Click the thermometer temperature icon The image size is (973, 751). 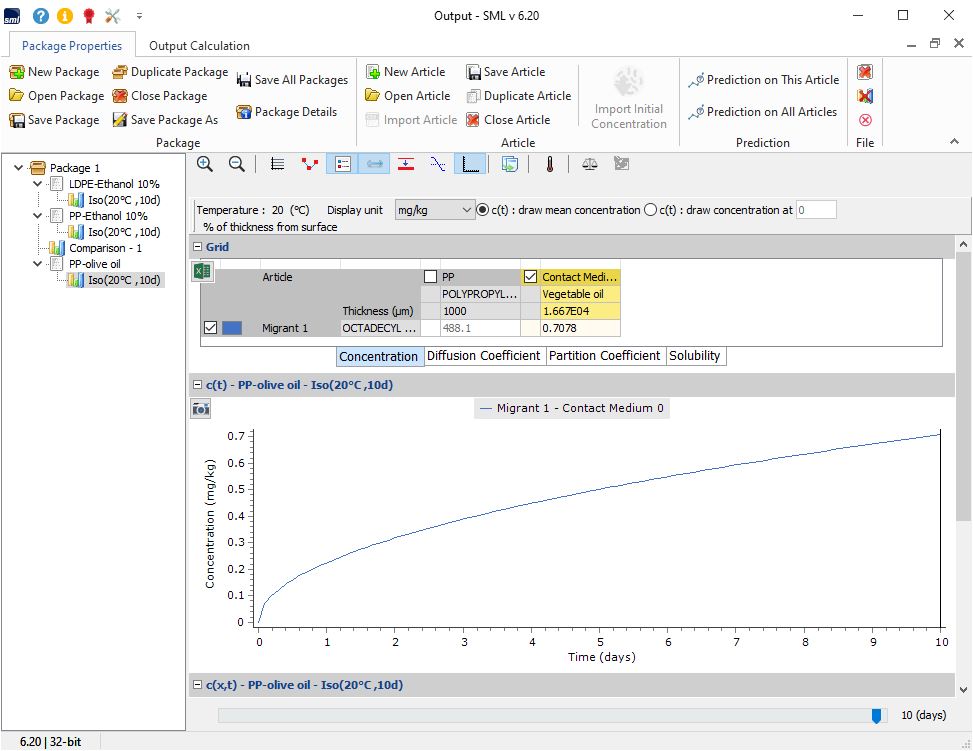pos(549,164)
